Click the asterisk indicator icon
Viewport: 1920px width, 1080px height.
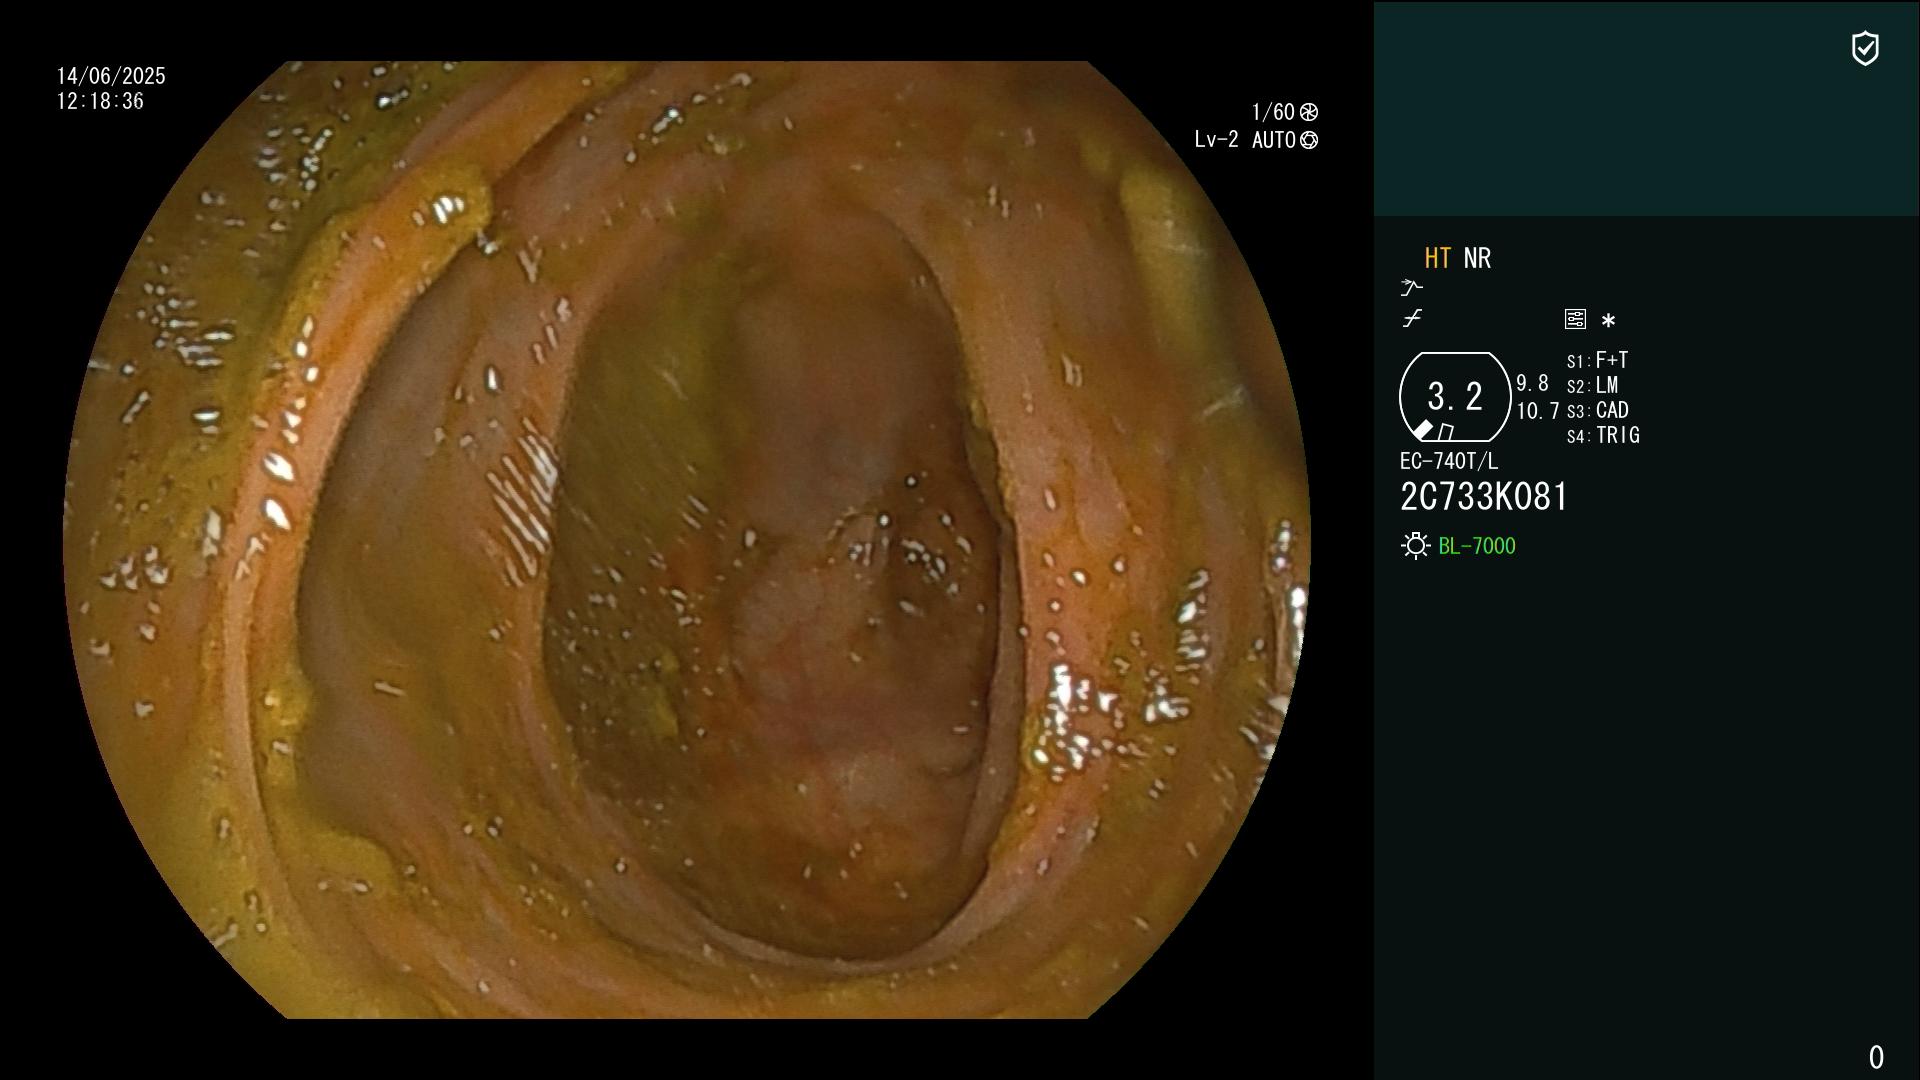click(x=1608, y=320)
